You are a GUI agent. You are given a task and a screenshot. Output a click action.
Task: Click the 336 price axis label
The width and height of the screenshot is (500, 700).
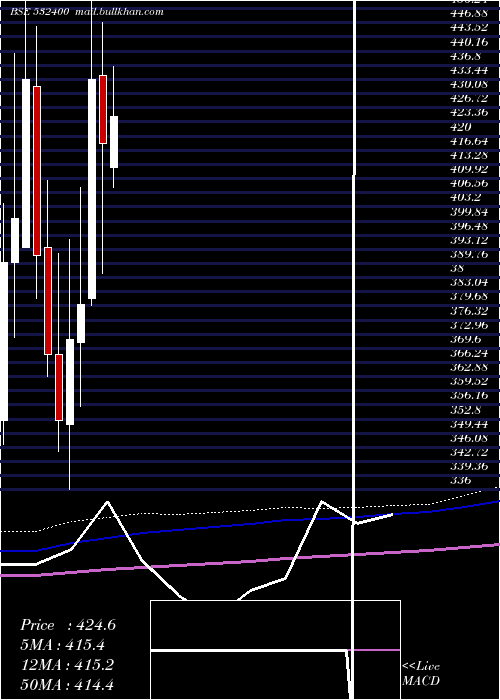[461, 480]
